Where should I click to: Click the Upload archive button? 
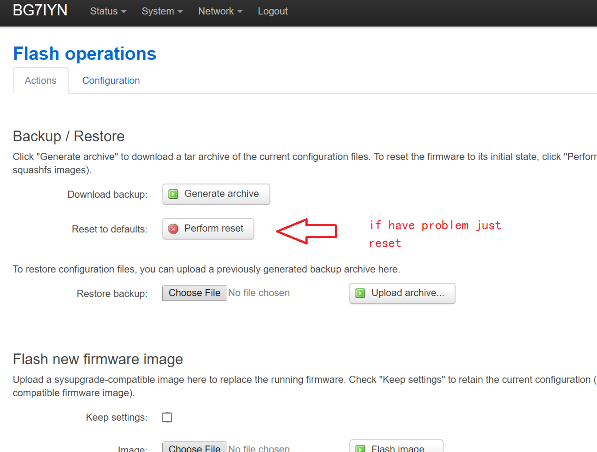[x=402, y=293]
